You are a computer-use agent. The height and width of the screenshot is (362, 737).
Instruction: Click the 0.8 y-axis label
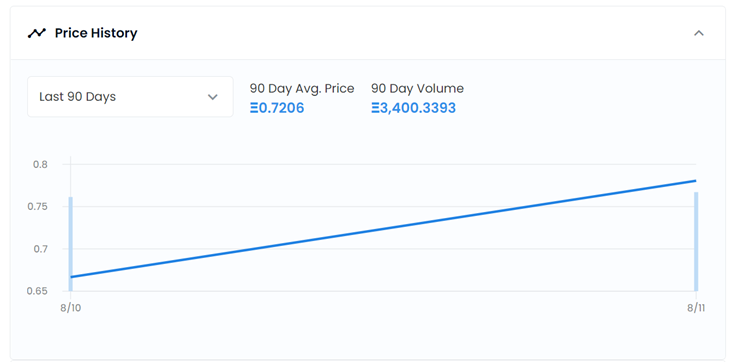[x=40, y=165]
